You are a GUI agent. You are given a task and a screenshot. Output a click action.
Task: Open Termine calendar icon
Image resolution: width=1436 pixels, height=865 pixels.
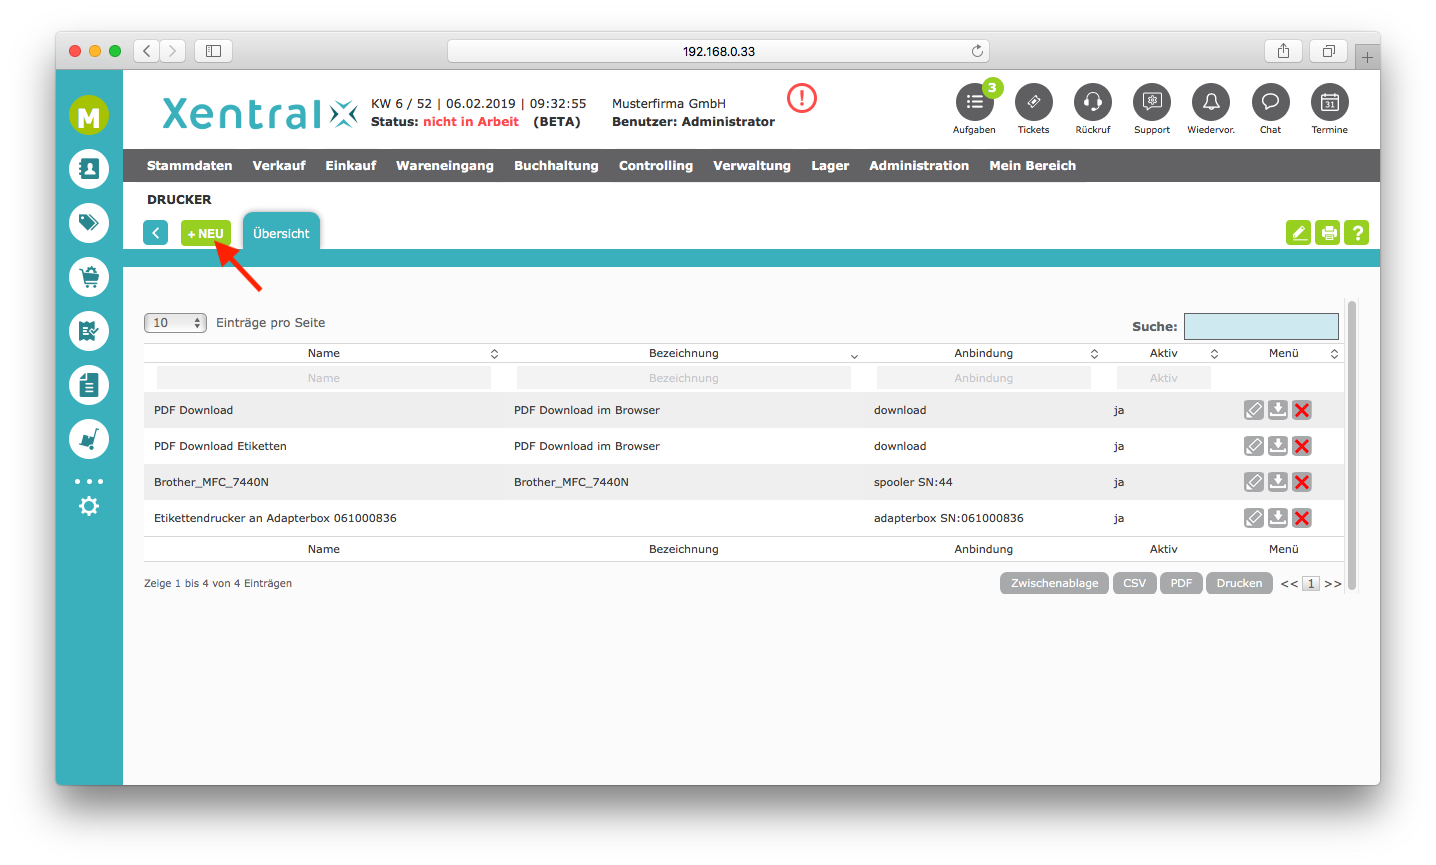(1329, 102)
